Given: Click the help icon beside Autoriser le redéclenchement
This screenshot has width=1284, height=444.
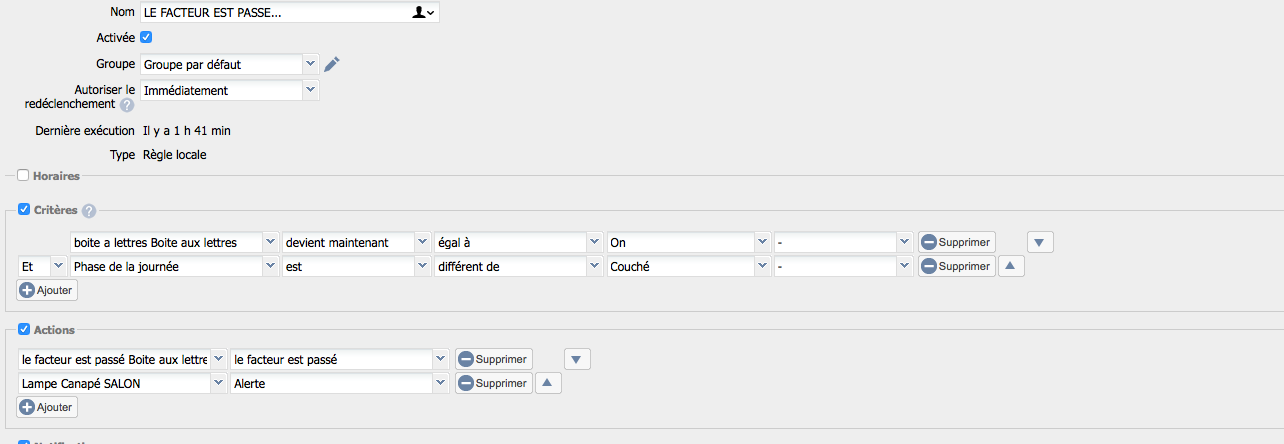Looking at the screenshot, I should pyautogui.click(x=127, y=105).
